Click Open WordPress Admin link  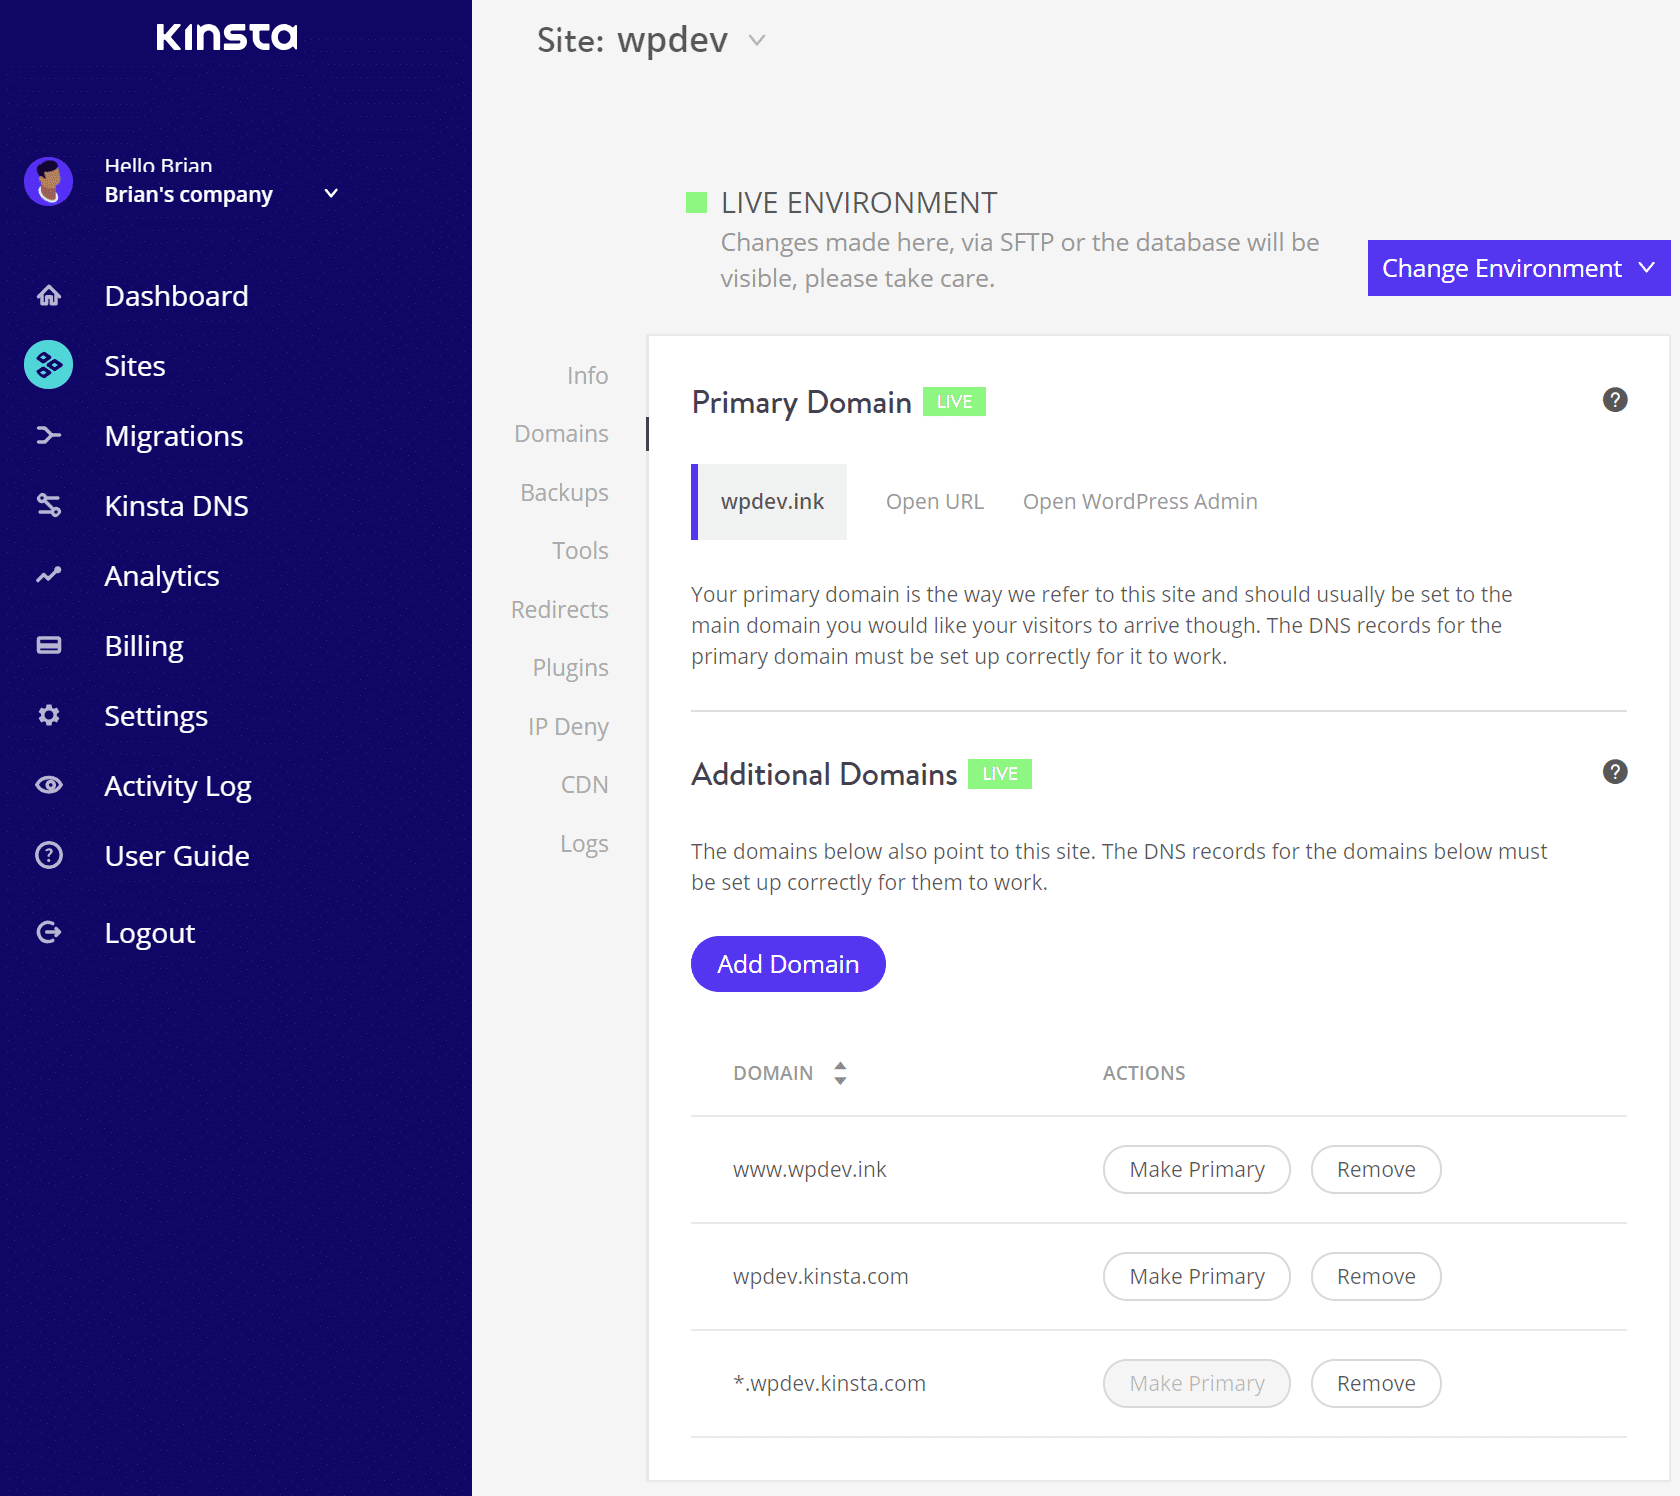coord(1140,501)
